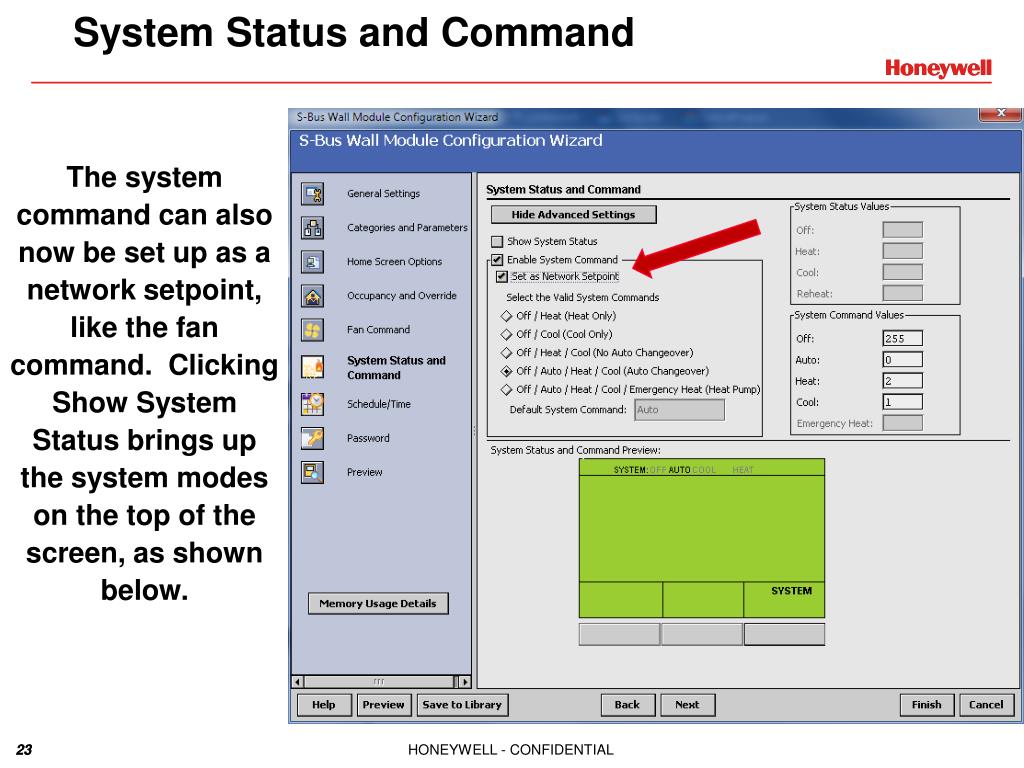Viewport: 1024px width, 768px height.
Task: Click the Password key icon
Action: tap(313, 438)
